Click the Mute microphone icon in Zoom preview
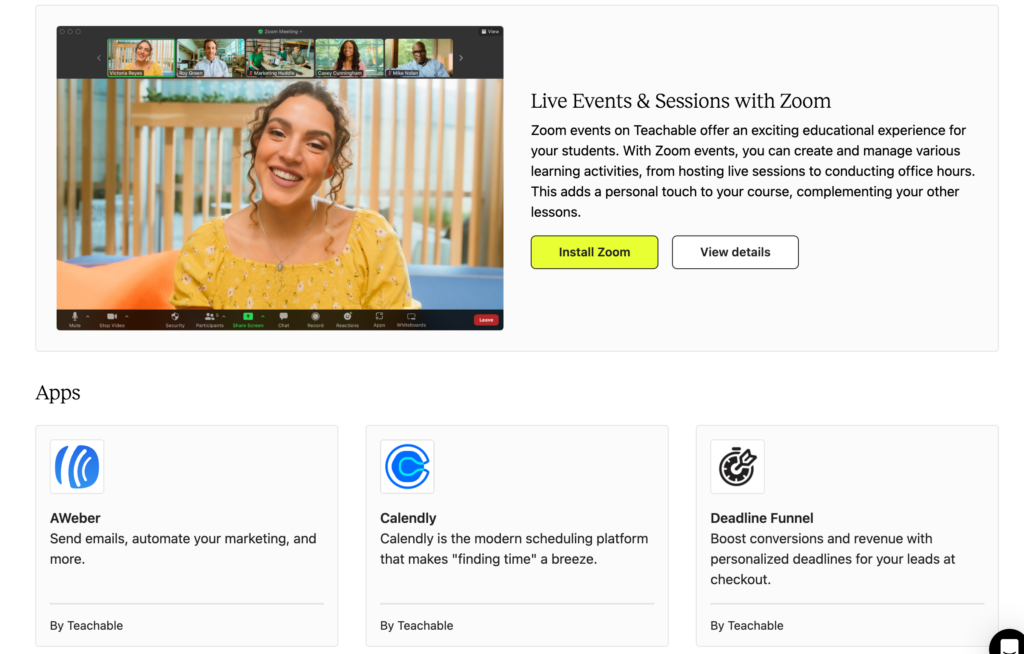Image resolution: width=1024 pixels, height=654 pixels. click(x=74, y=316)
